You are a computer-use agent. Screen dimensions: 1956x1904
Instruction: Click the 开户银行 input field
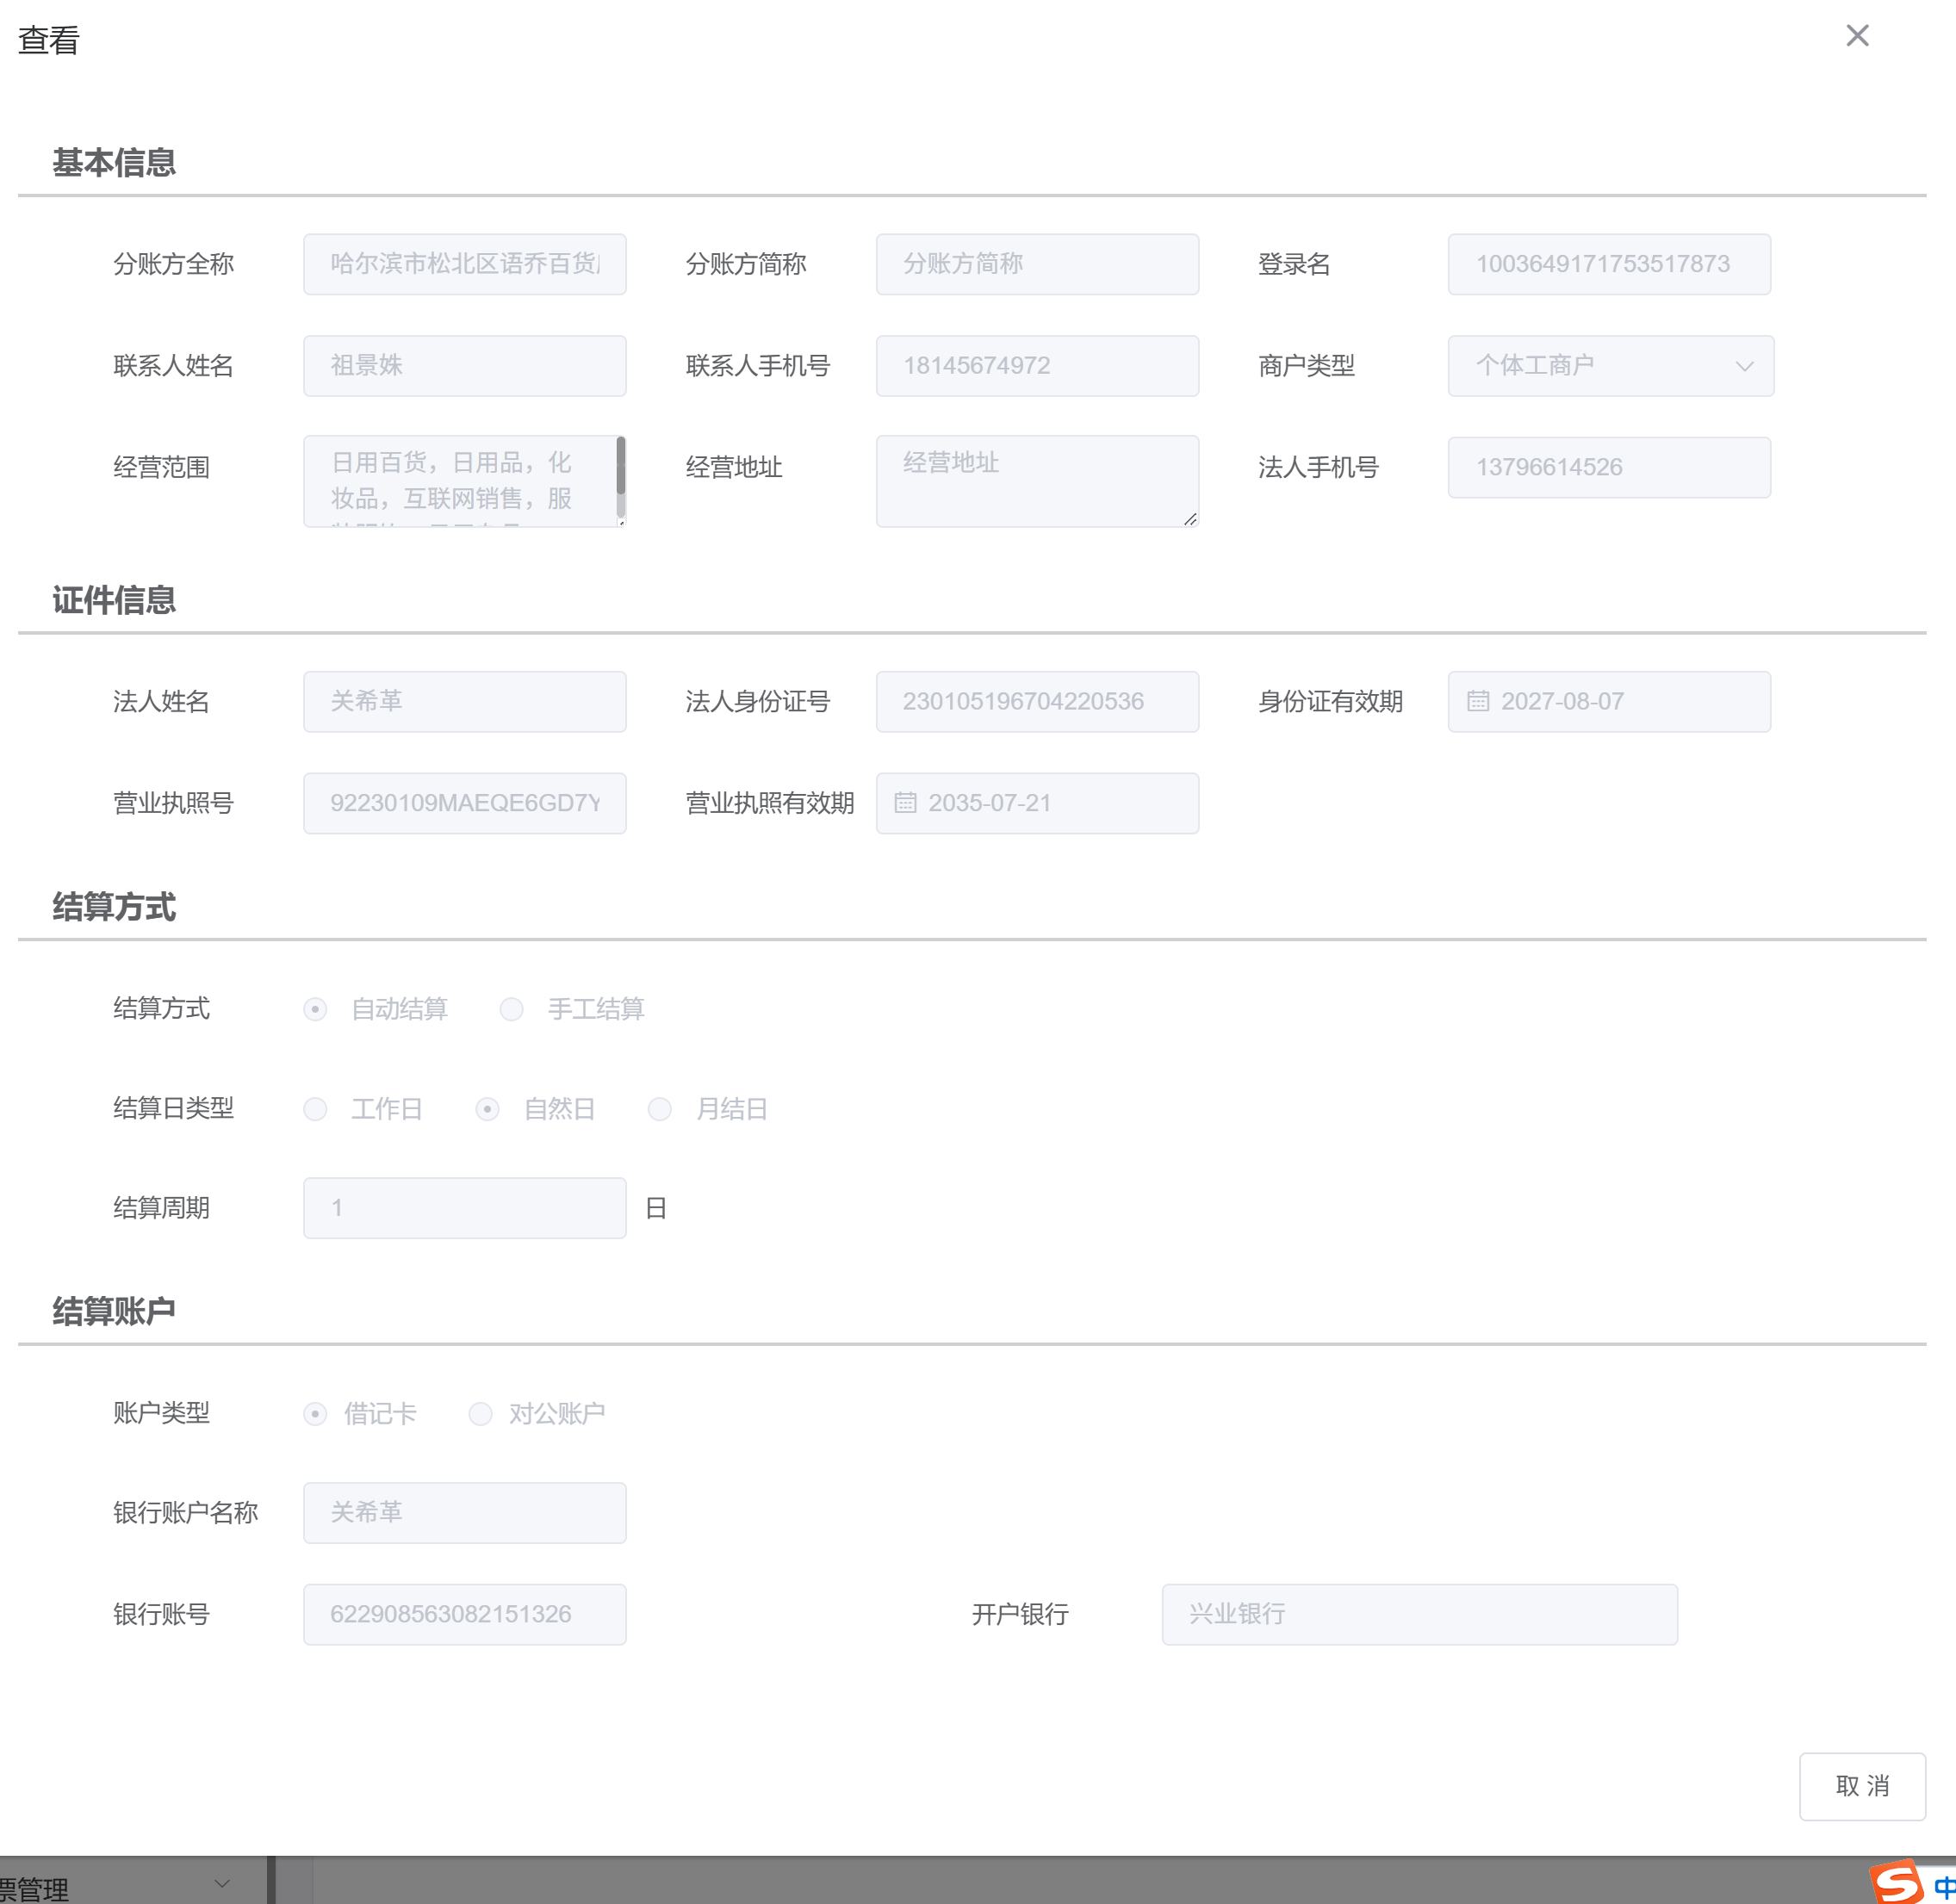click(x=1418, y=1614)
